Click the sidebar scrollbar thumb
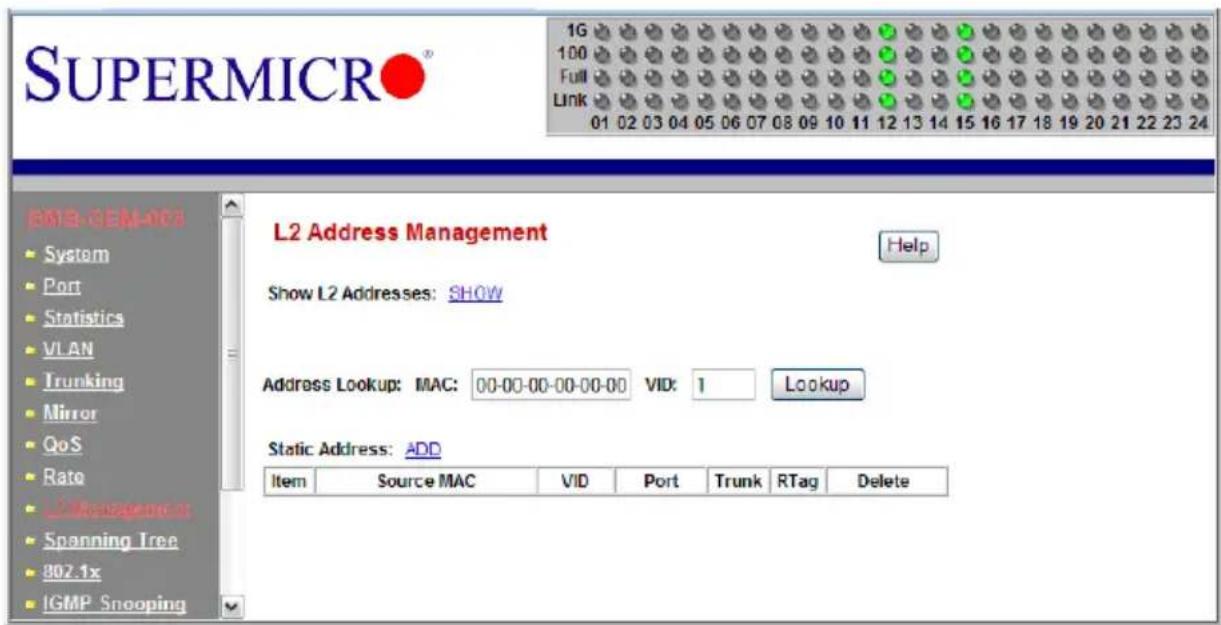Image resolution: width=1221 pixels, height=625 pixels. 232,352
